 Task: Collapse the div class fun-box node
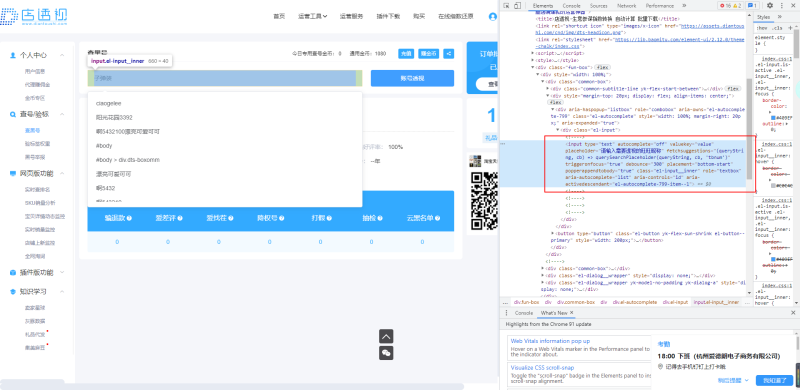click(x=533, y=67)
